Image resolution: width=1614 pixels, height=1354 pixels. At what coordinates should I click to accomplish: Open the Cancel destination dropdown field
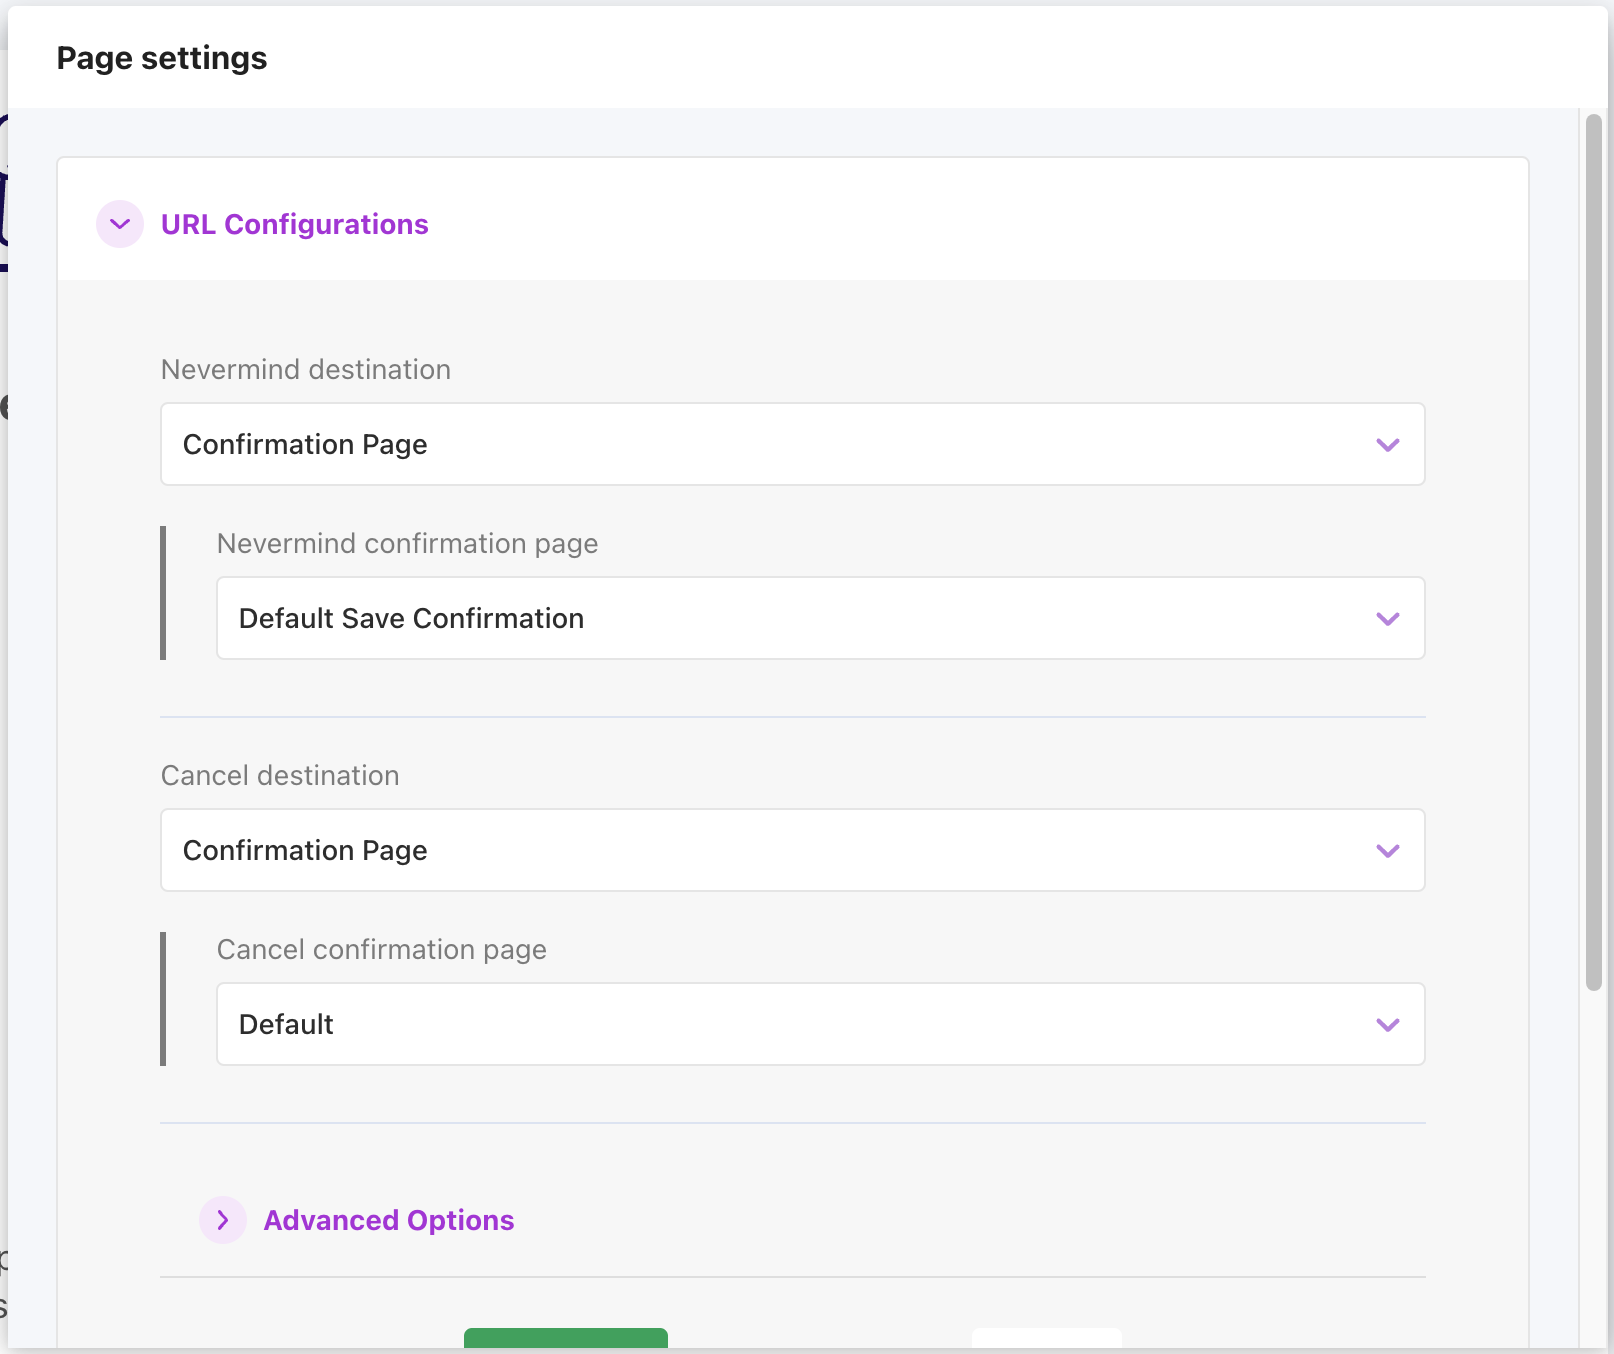[770, 850]
